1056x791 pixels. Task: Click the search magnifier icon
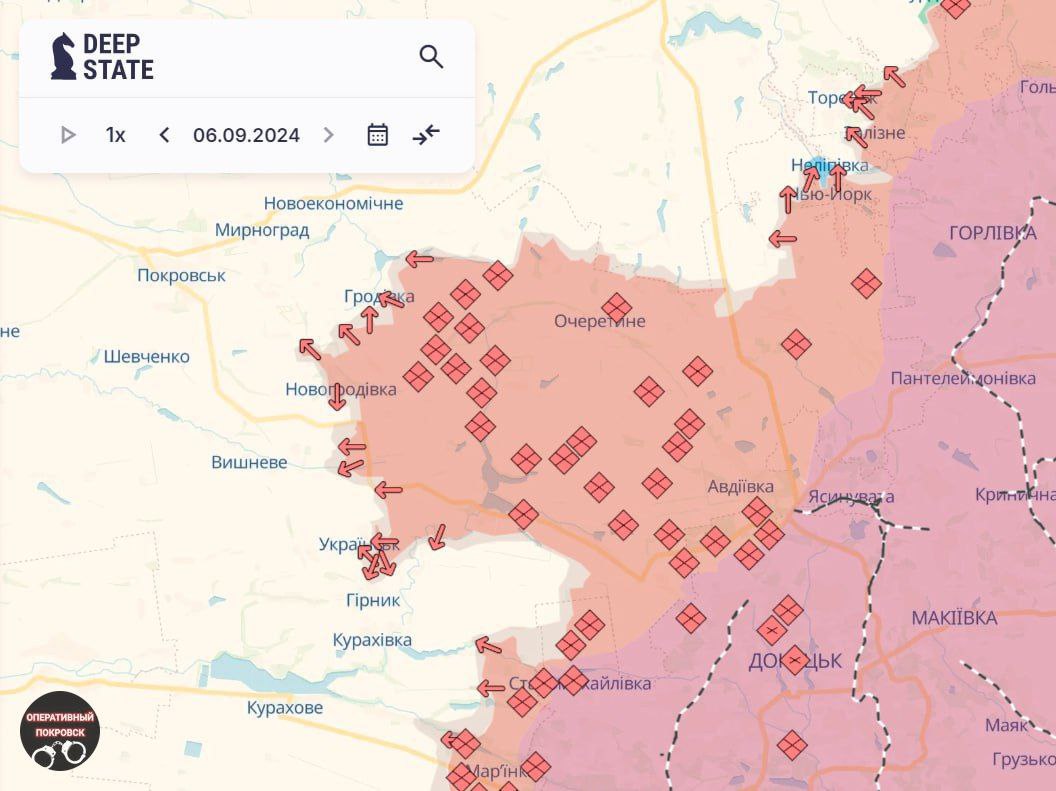coord(431,56)
